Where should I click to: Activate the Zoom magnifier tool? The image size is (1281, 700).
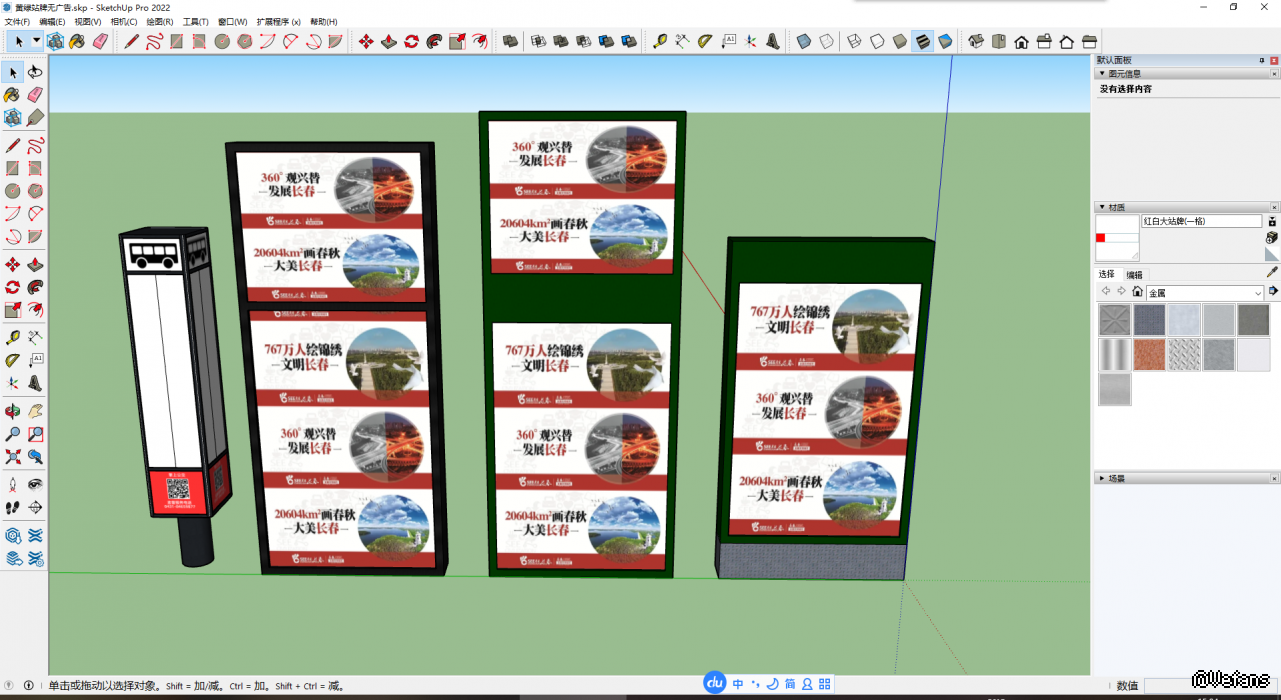[13, 434]
